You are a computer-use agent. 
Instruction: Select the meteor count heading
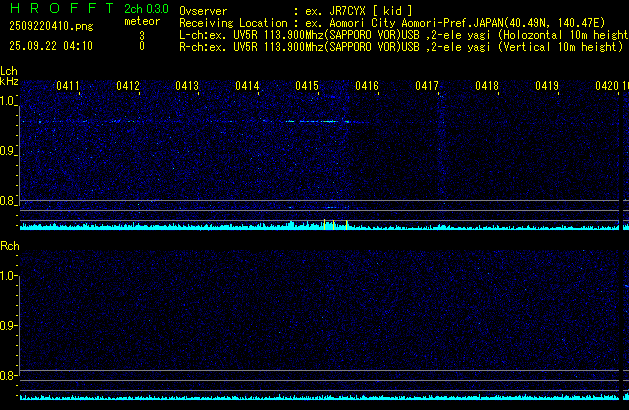pos(142,21)
